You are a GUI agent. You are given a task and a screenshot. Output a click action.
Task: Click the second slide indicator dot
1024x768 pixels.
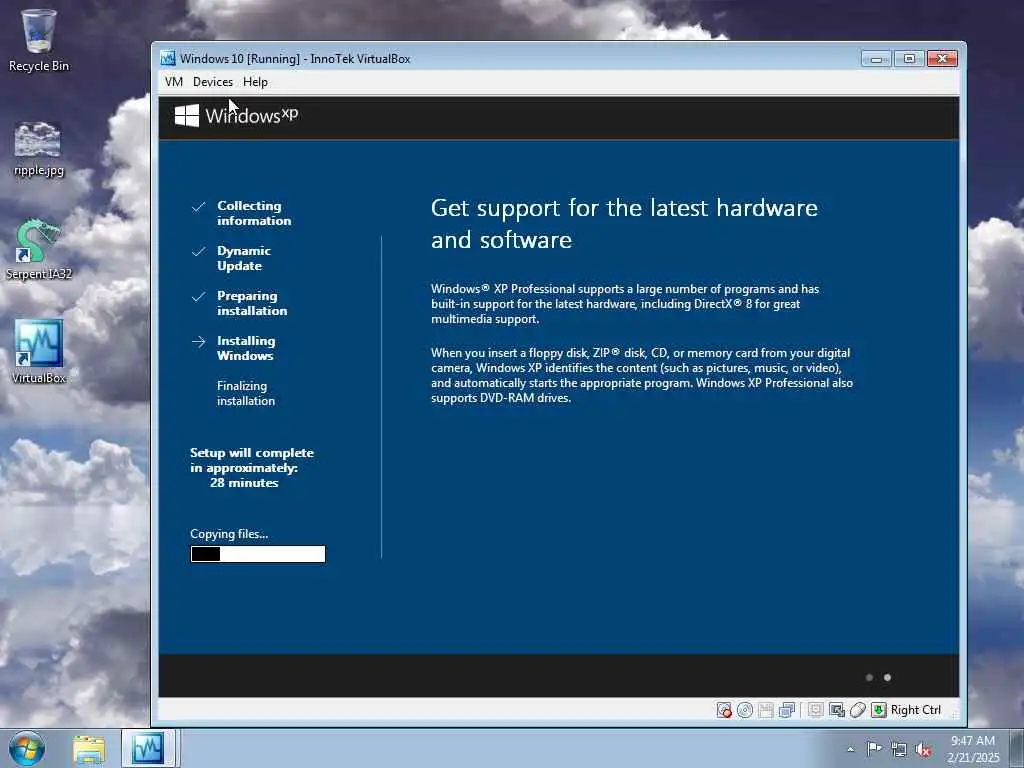(x=888, y=677)
